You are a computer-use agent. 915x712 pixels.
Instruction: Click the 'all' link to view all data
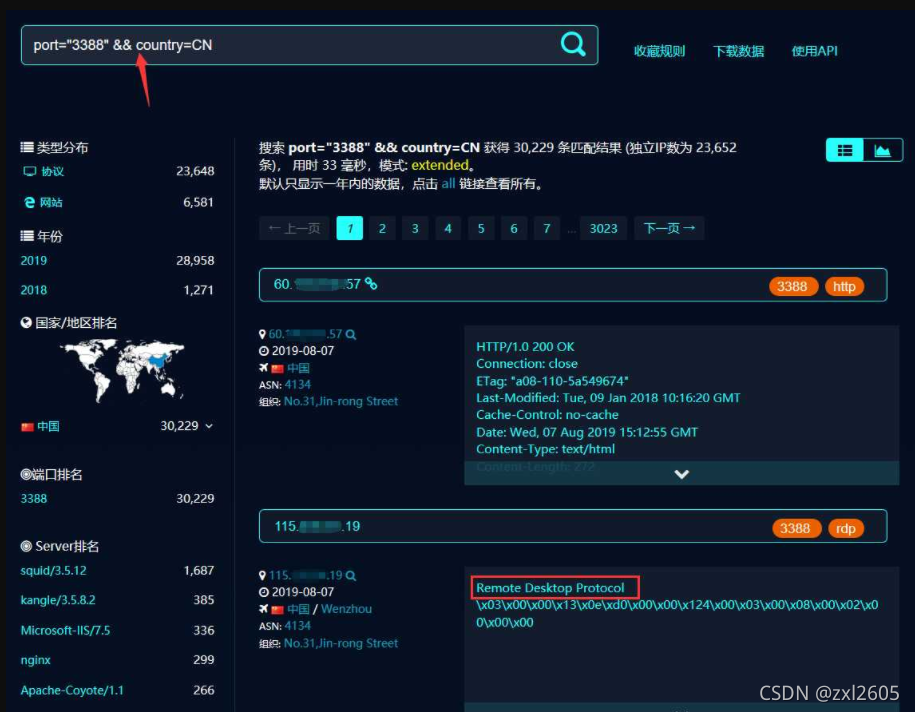[x=448, y=184]
